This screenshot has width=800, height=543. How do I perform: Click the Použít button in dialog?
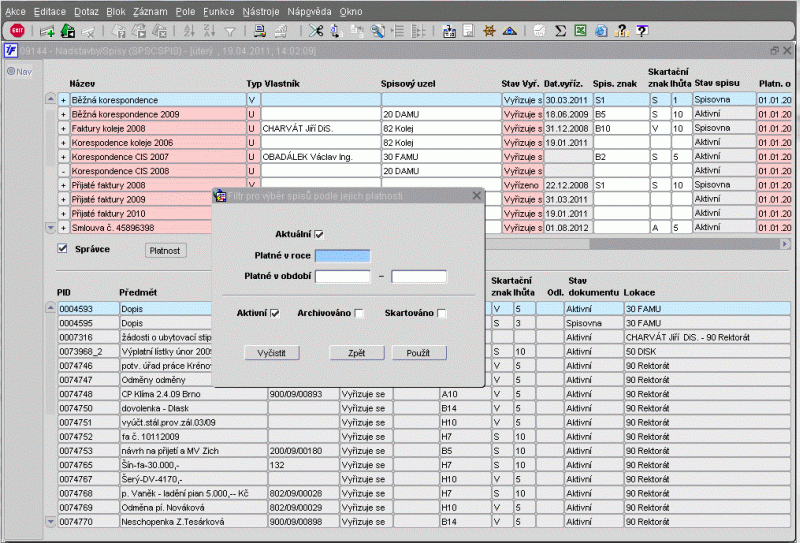tap(418, 353)
